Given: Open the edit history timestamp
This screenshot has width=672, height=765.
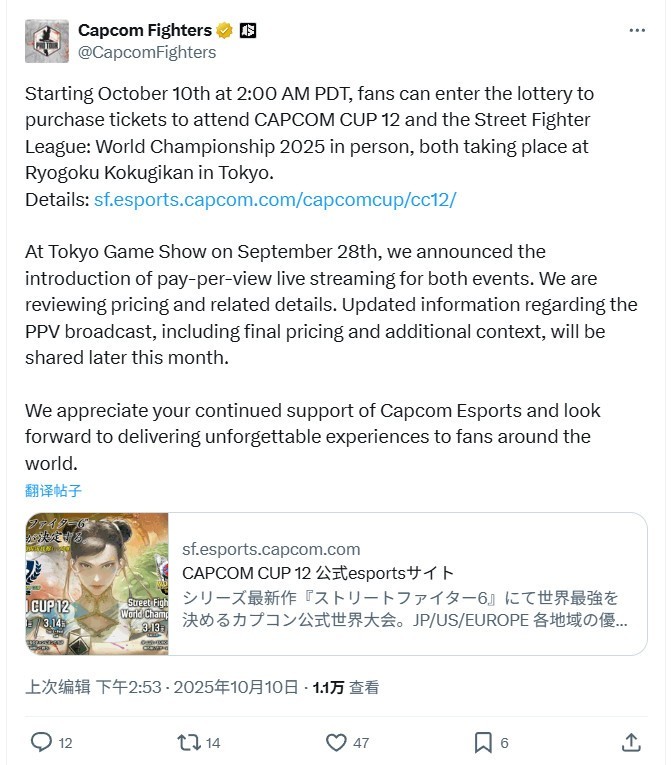Looking at the screenshot, I should [58, 687].
